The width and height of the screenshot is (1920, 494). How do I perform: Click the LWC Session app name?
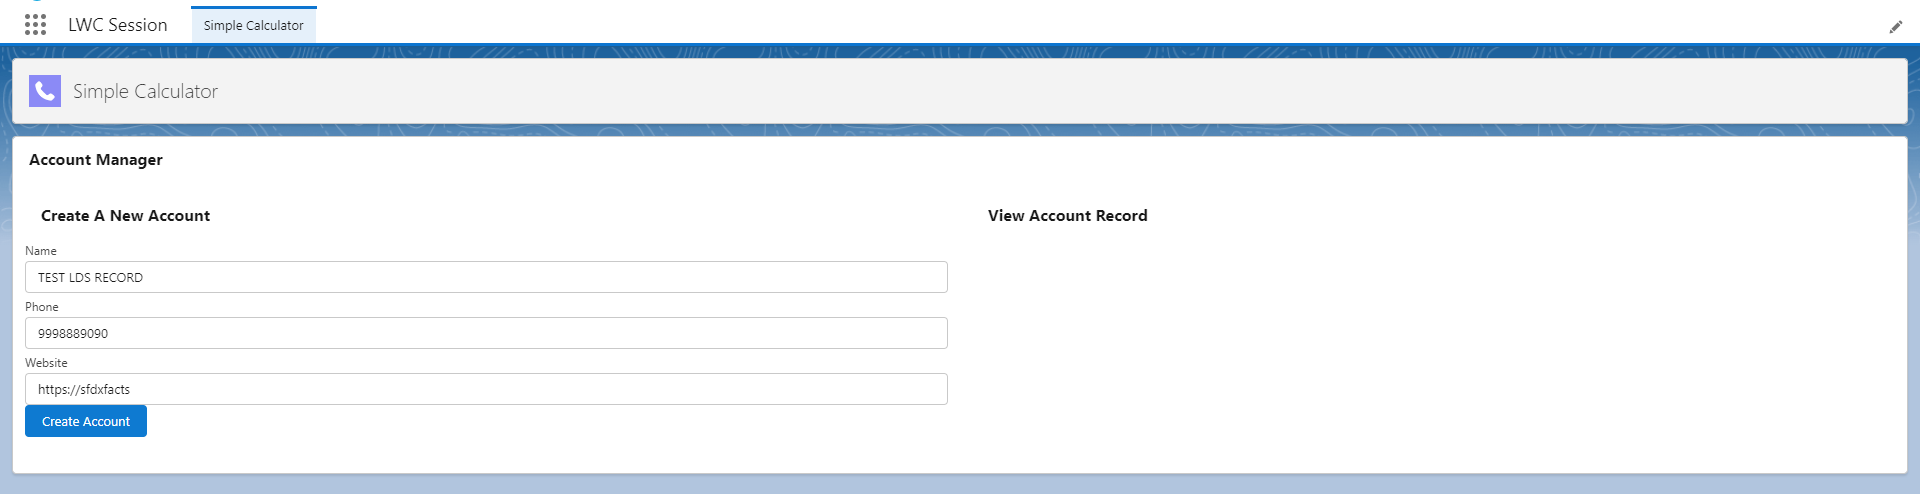tap(118, 25)
